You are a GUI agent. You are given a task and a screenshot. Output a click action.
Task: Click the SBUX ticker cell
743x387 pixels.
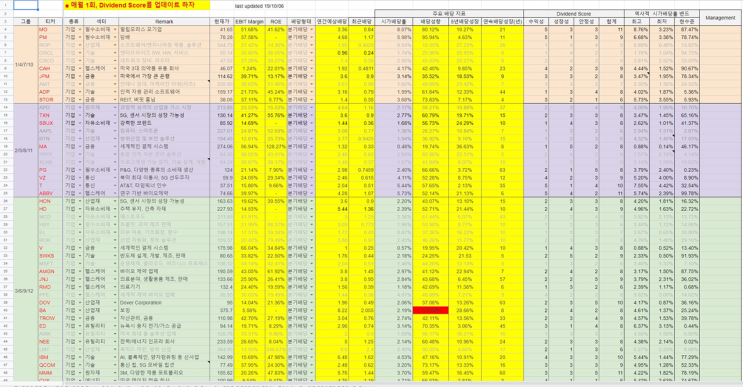click(50, 123)
